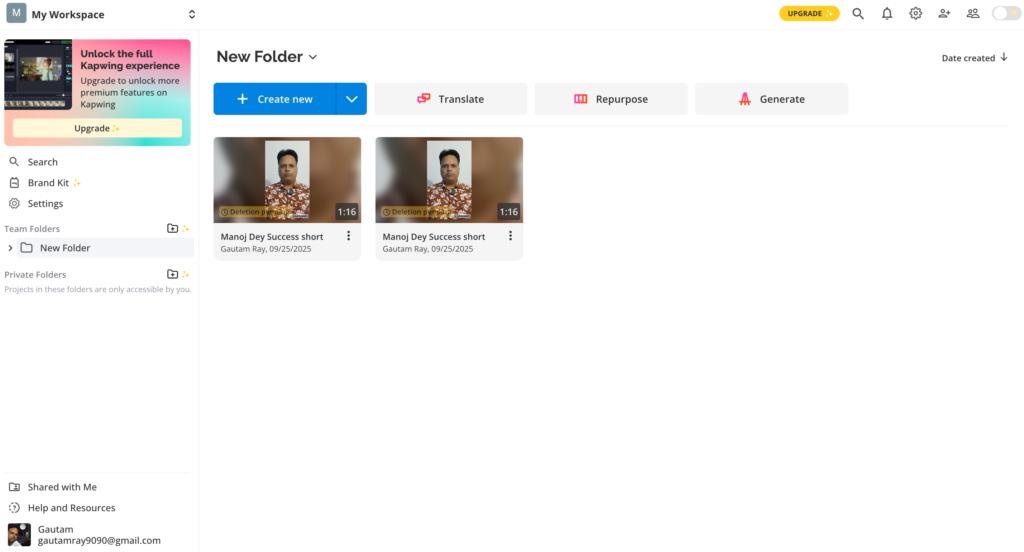Image resolution: width=1024 pixels, height=552 pixels.
Task: Click the Upgrade button in promo banner
Action: [x=97, y=128]
